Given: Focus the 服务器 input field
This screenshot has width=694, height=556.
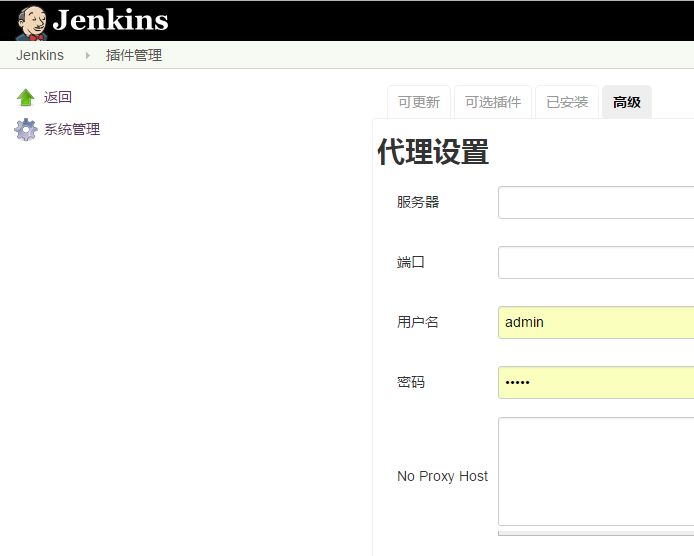Looking at the screenshot, I should coord(596,203).
